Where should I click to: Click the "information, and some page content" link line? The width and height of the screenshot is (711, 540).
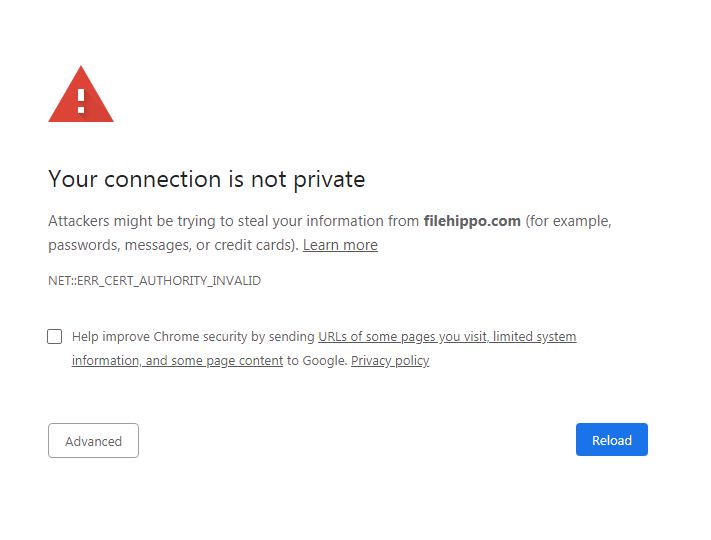point(177,361)
